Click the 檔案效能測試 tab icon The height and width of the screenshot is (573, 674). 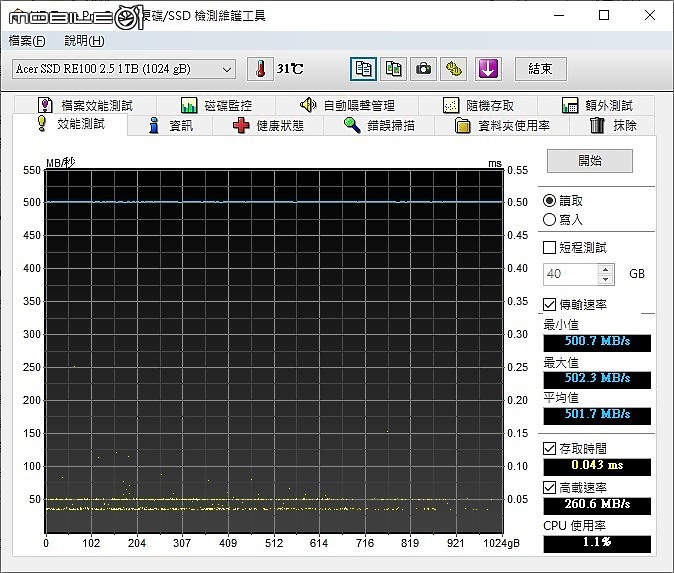click(45, 105)
